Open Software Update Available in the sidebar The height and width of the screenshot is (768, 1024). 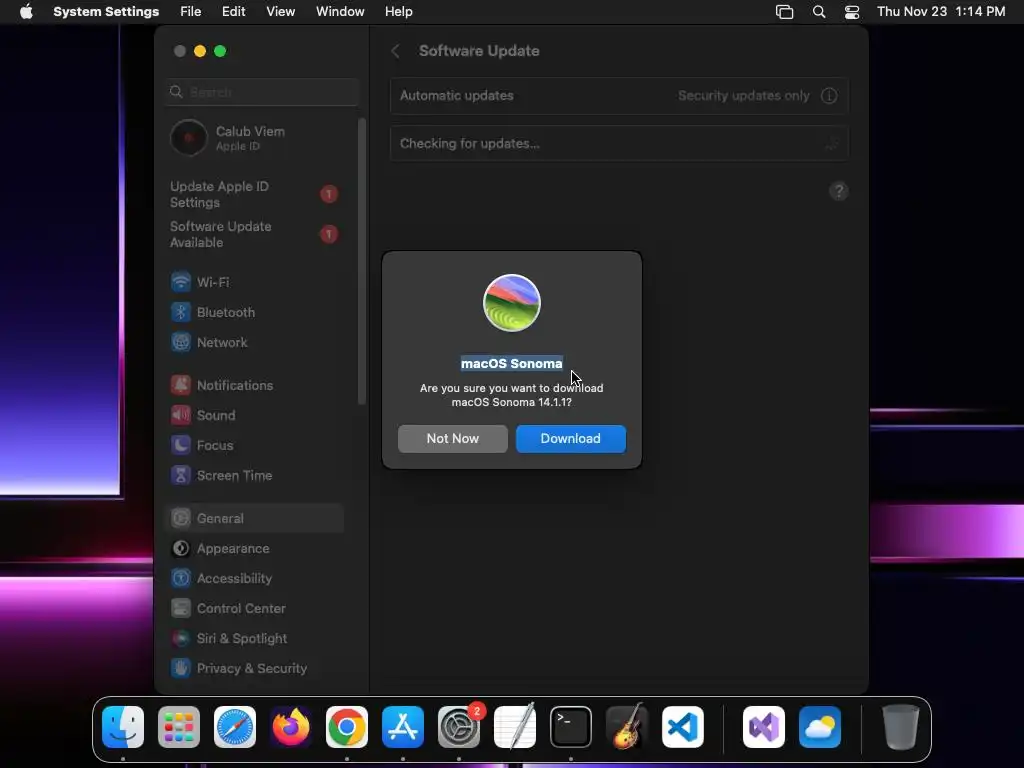(255, 234)
